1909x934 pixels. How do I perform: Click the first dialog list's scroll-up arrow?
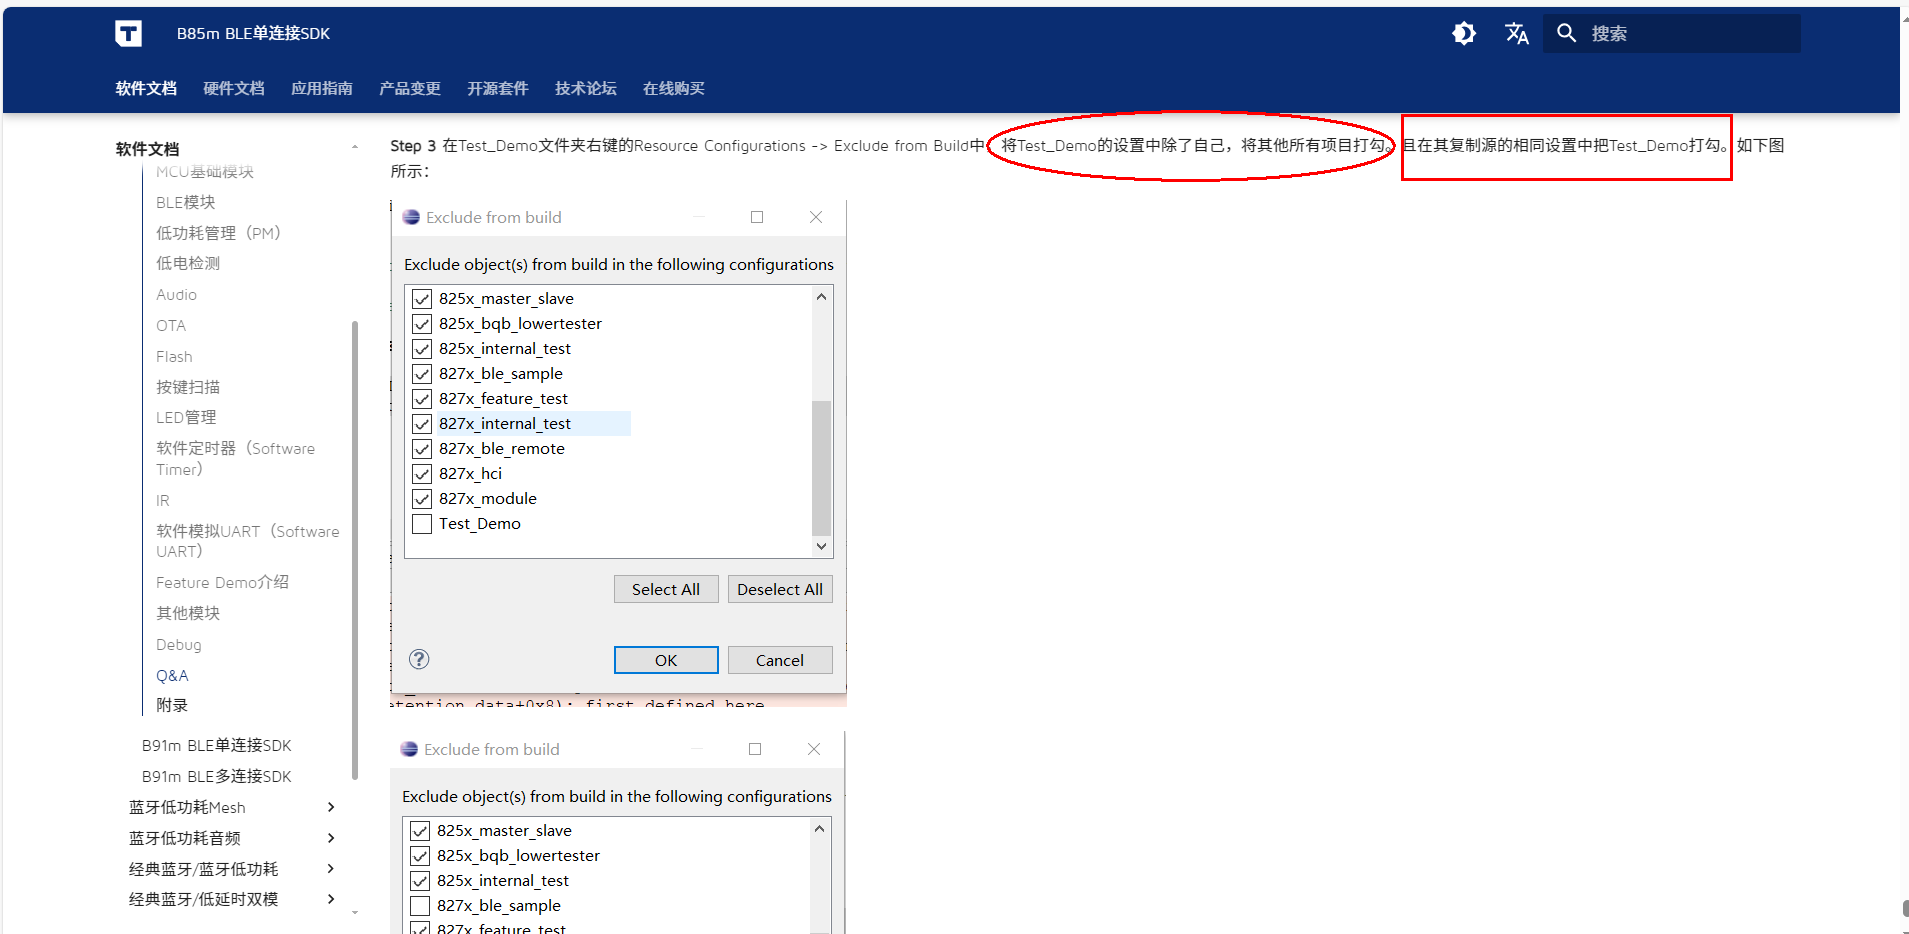pyautogui.click(x=821, y=297)
